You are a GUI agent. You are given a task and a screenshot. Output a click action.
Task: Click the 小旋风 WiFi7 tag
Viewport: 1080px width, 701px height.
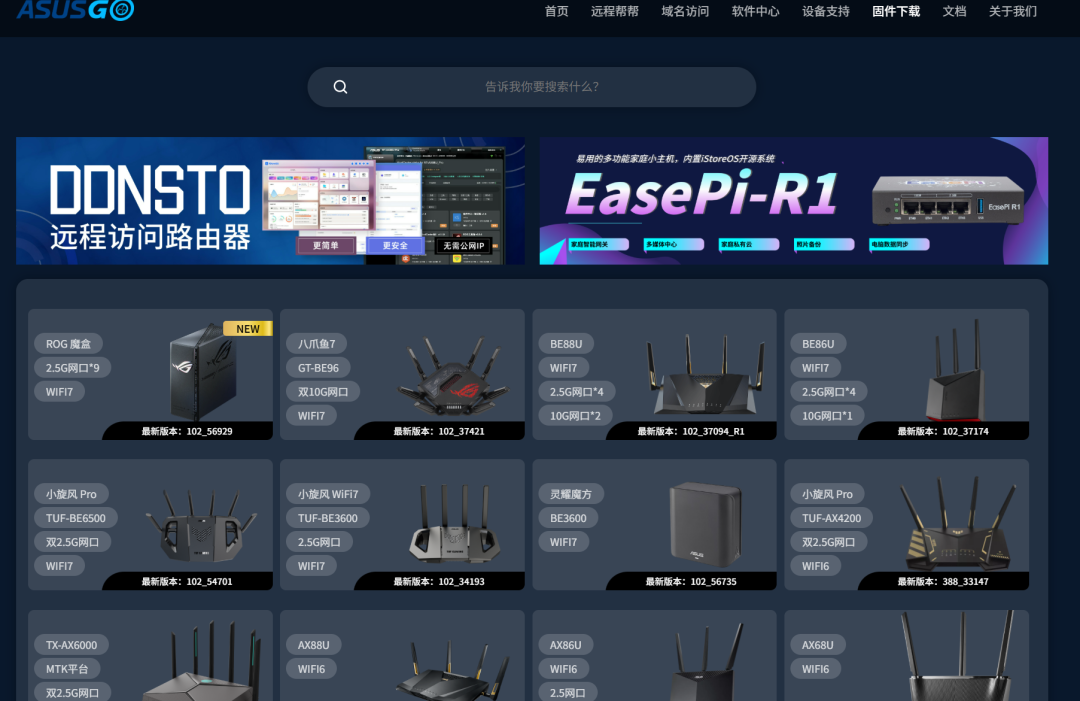328,494
